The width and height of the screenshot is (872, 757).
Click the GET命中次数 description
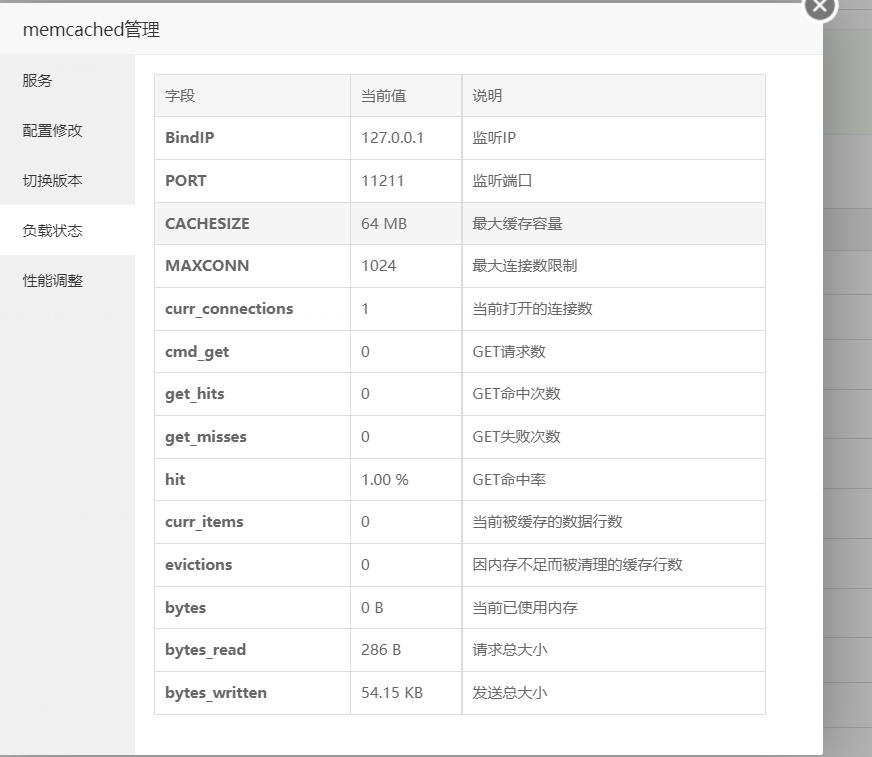[x=516, y=394]
